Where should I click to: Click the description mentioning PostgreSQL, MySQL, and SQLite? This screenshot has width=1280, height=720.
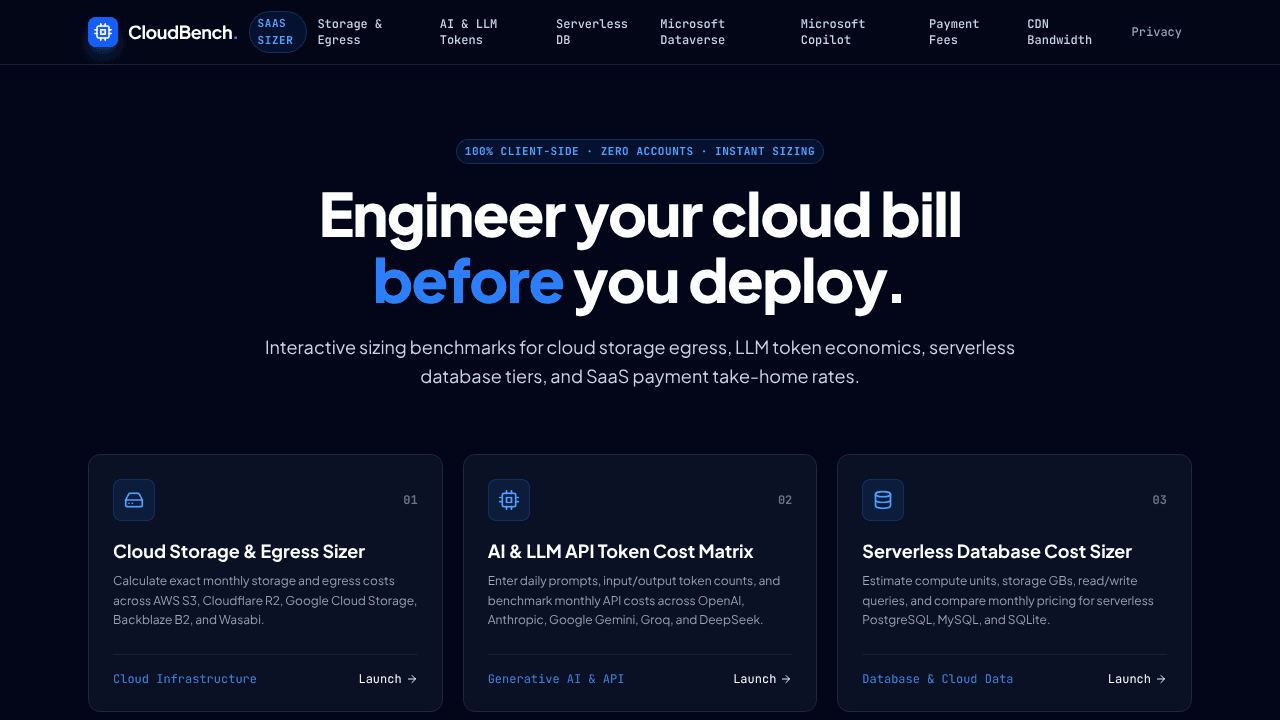coord(1008,600)
